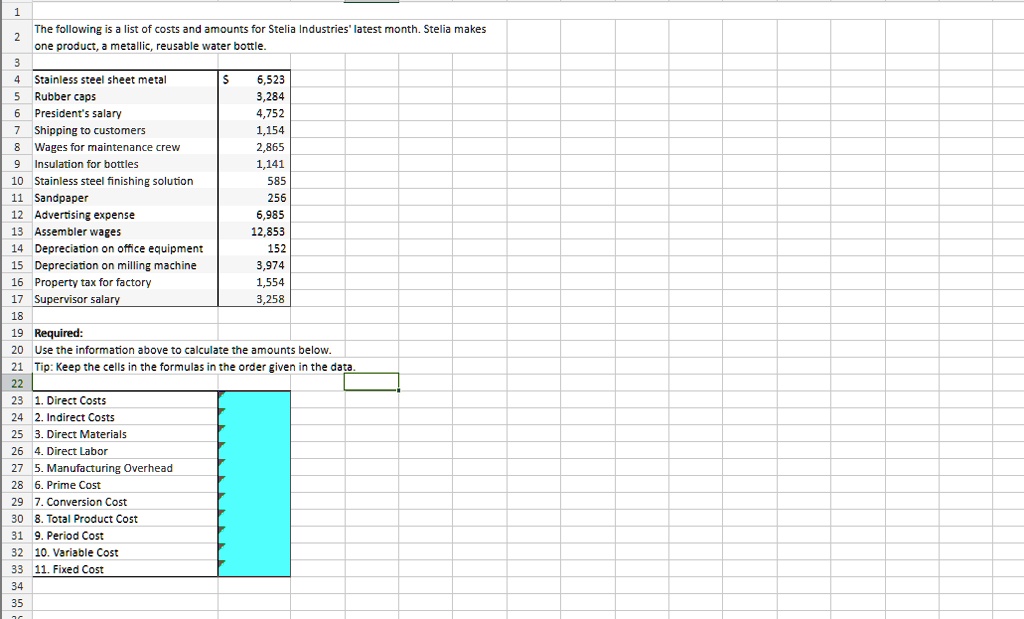Click the row 4 header on the left
This screenshot has height=619, width=1024.
pyautogui.click(x=15, y=79)
